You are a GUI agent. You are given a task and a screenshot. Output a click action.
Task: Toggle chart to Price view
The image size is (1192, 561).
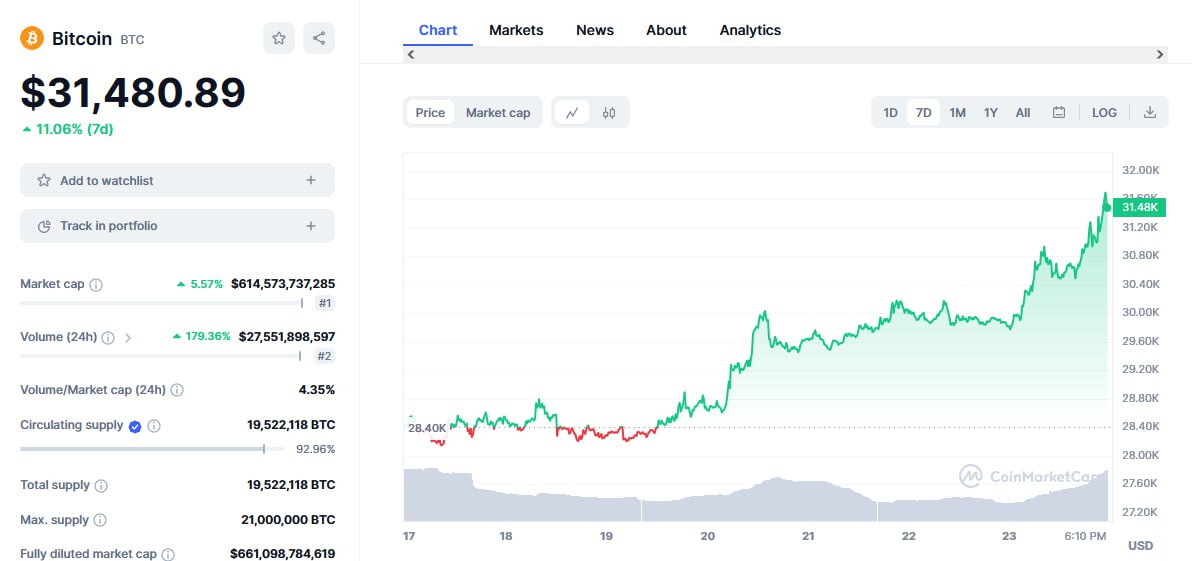[430, 113]
